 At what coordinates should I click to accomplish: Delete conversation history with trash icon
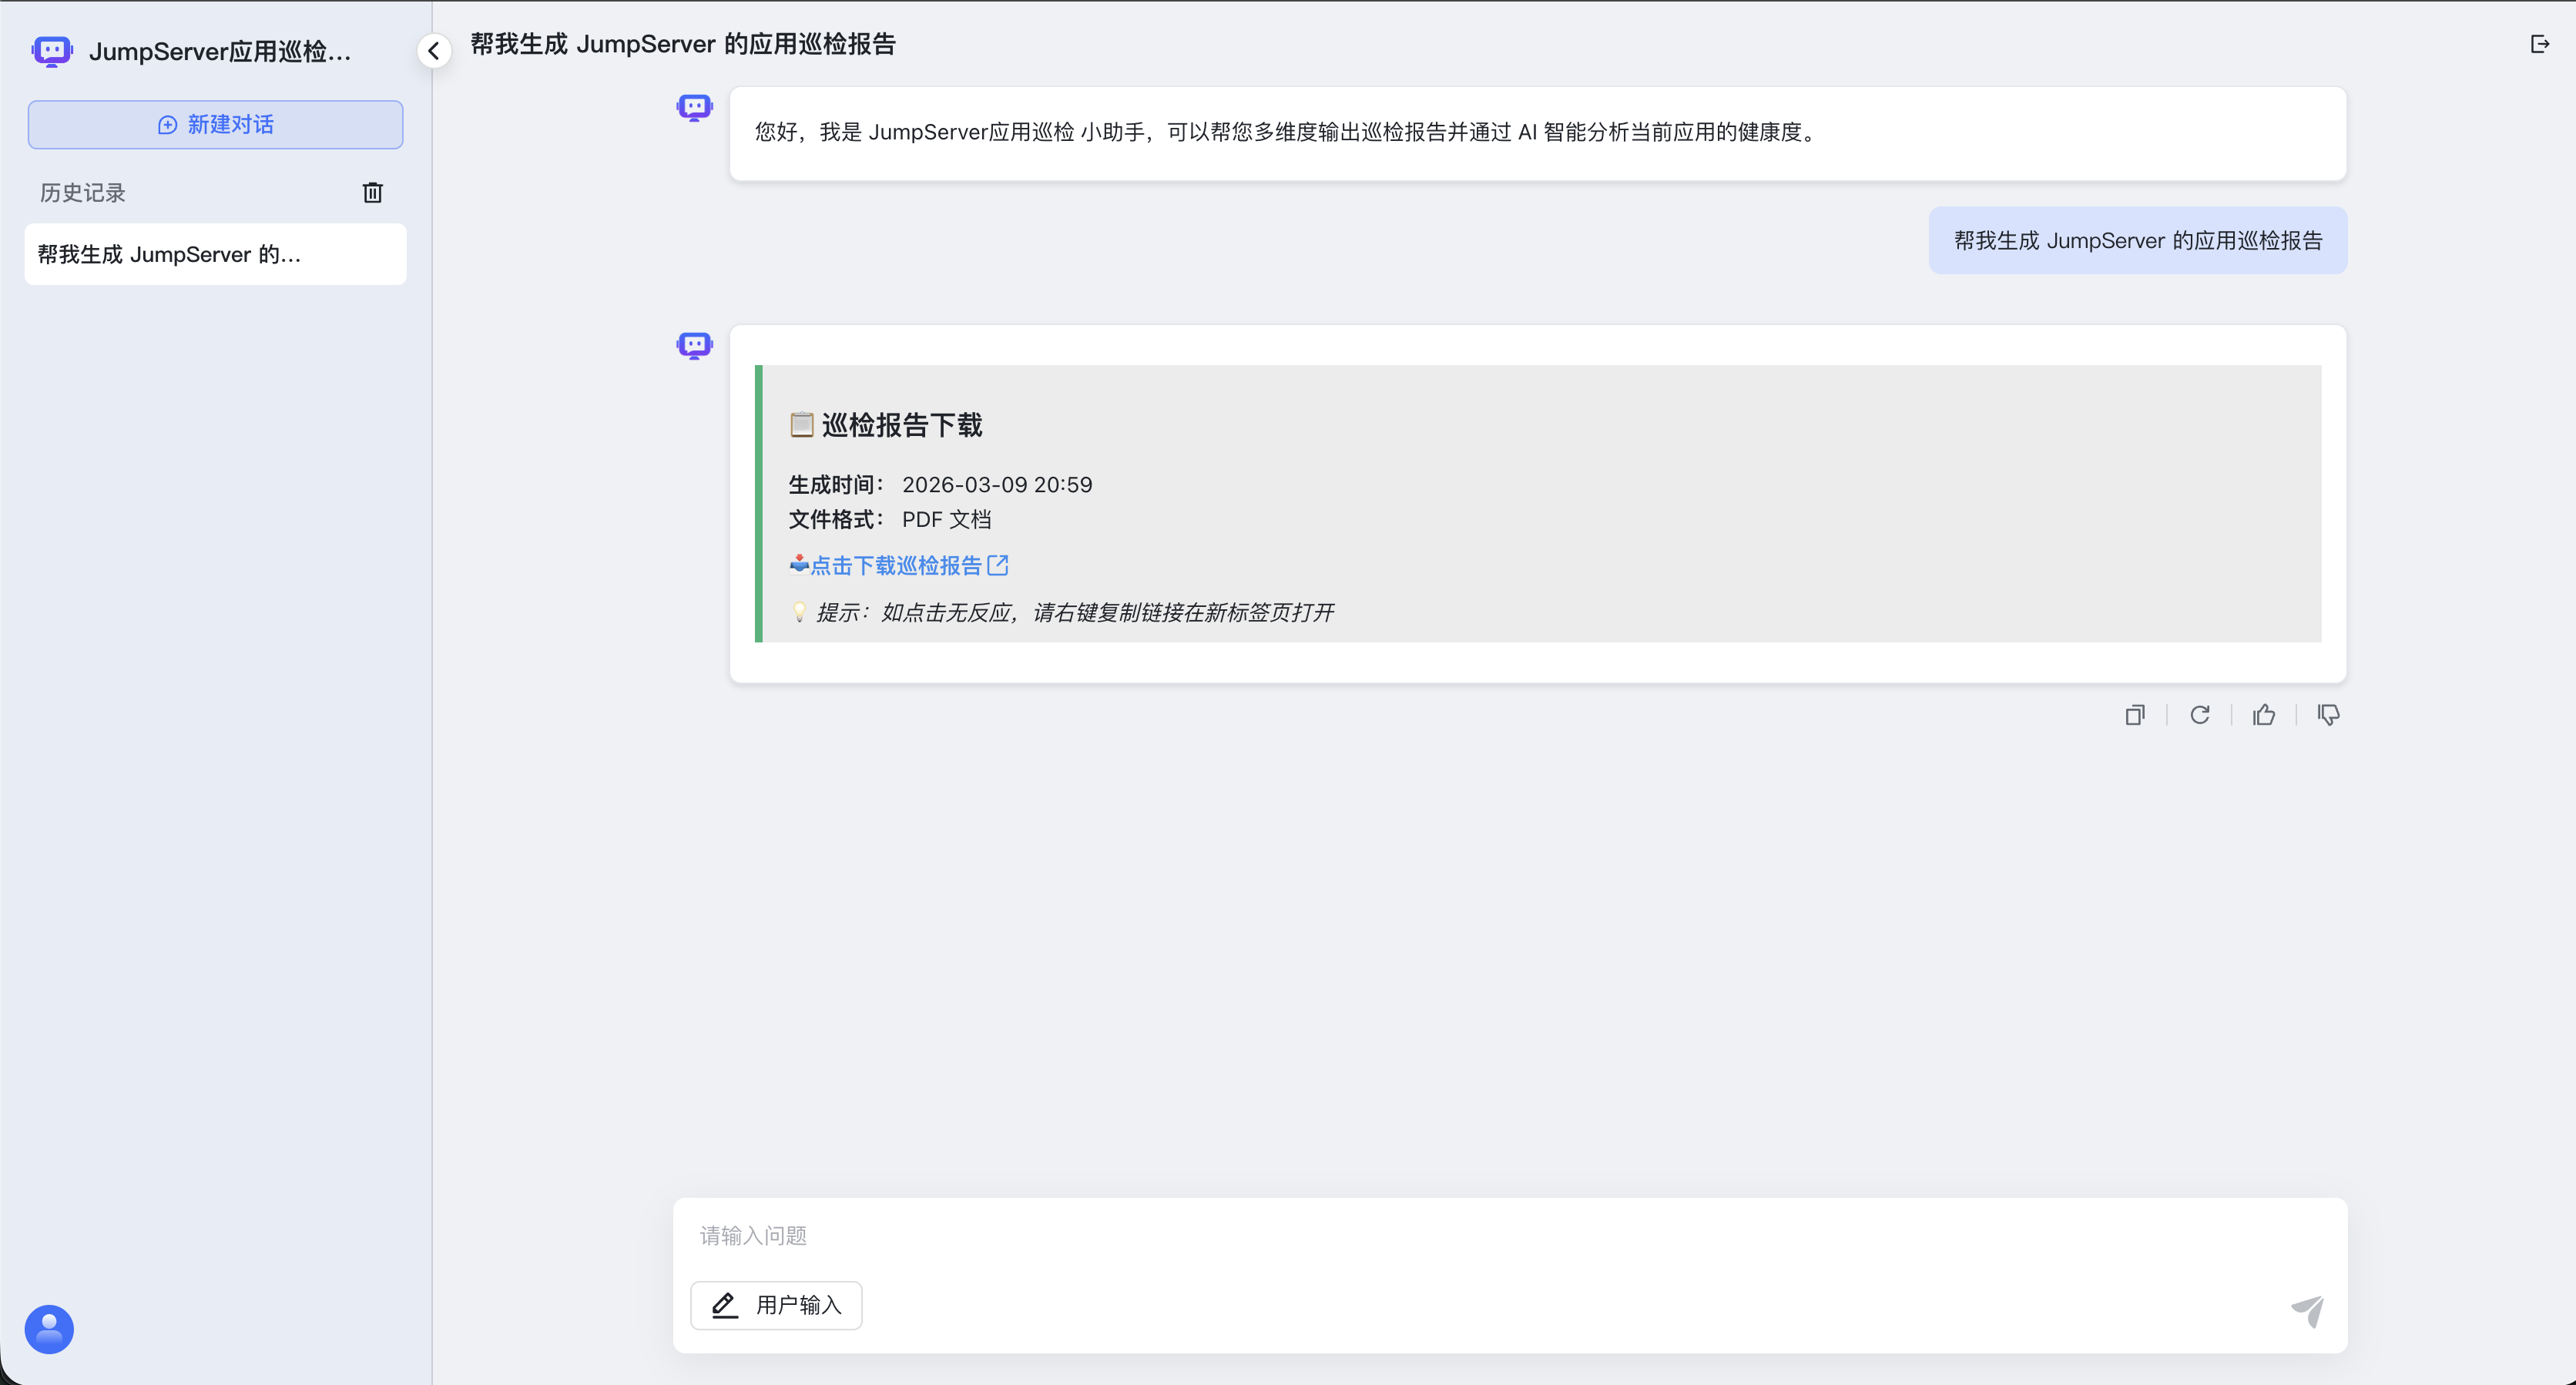(x=372, y=192)
